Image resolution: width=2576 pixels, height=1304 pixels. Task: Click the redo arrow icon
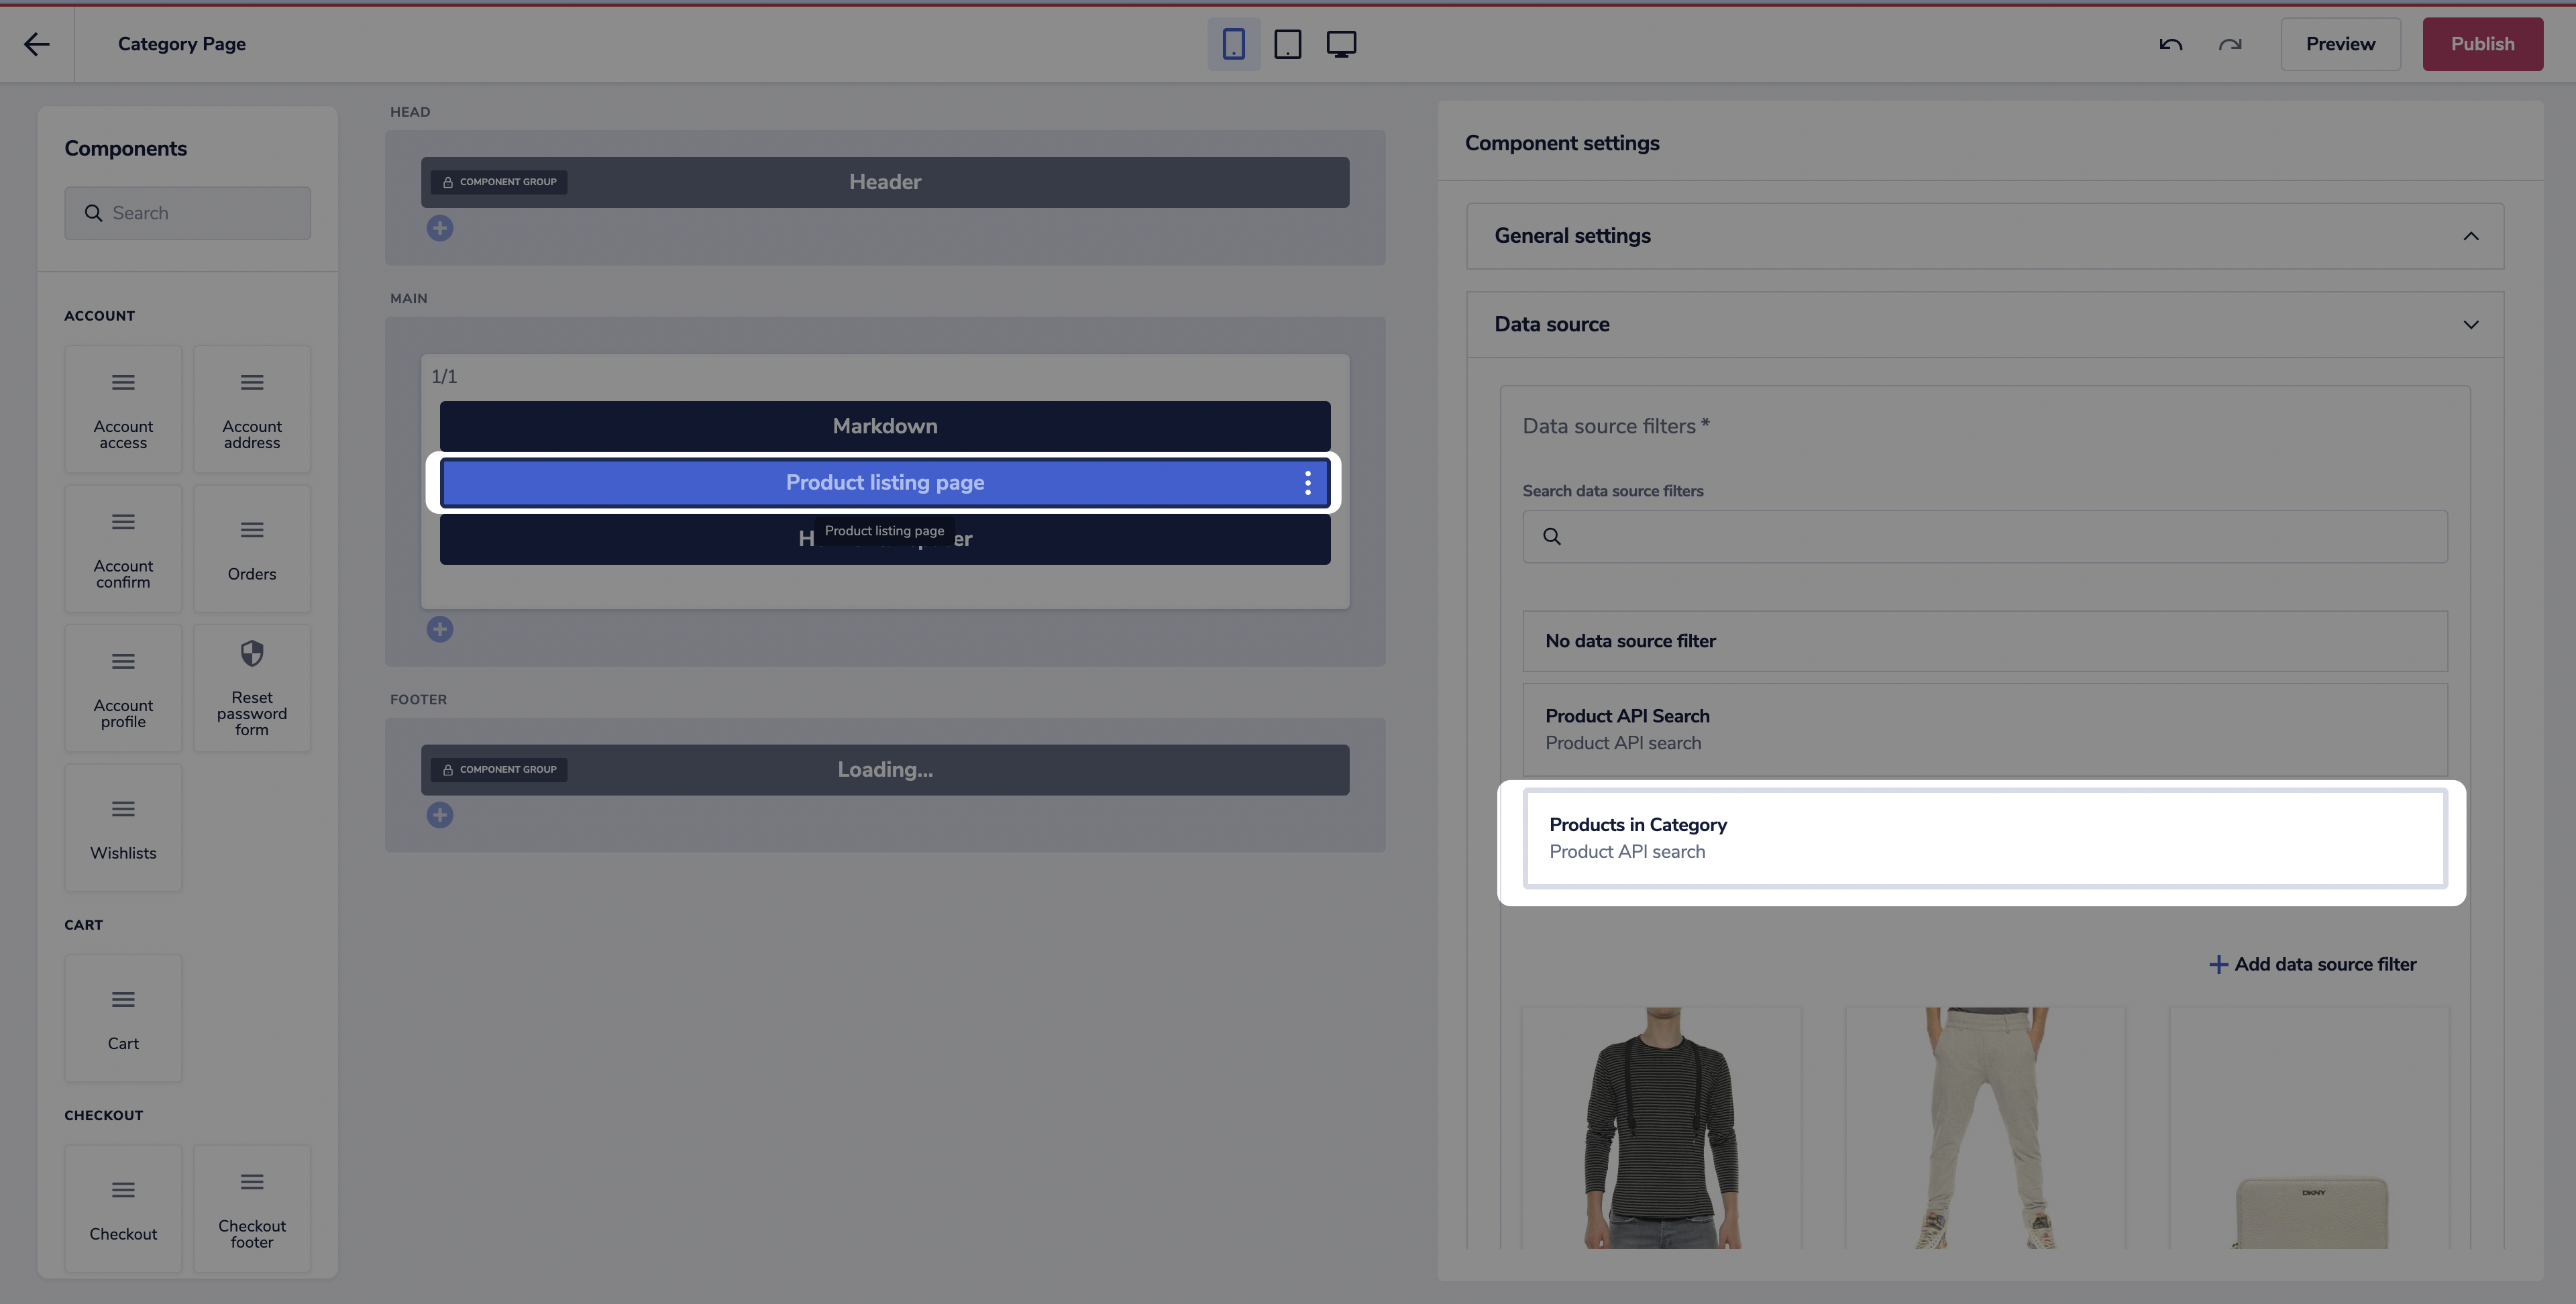pos(2230,44)
